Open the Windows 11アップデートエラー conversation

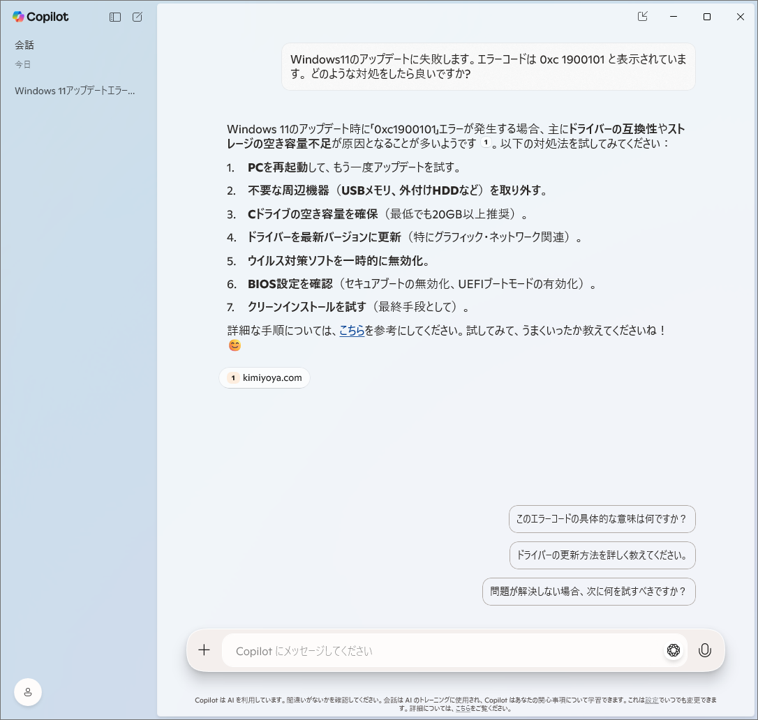pyautogui.click(x=75, y=91)
